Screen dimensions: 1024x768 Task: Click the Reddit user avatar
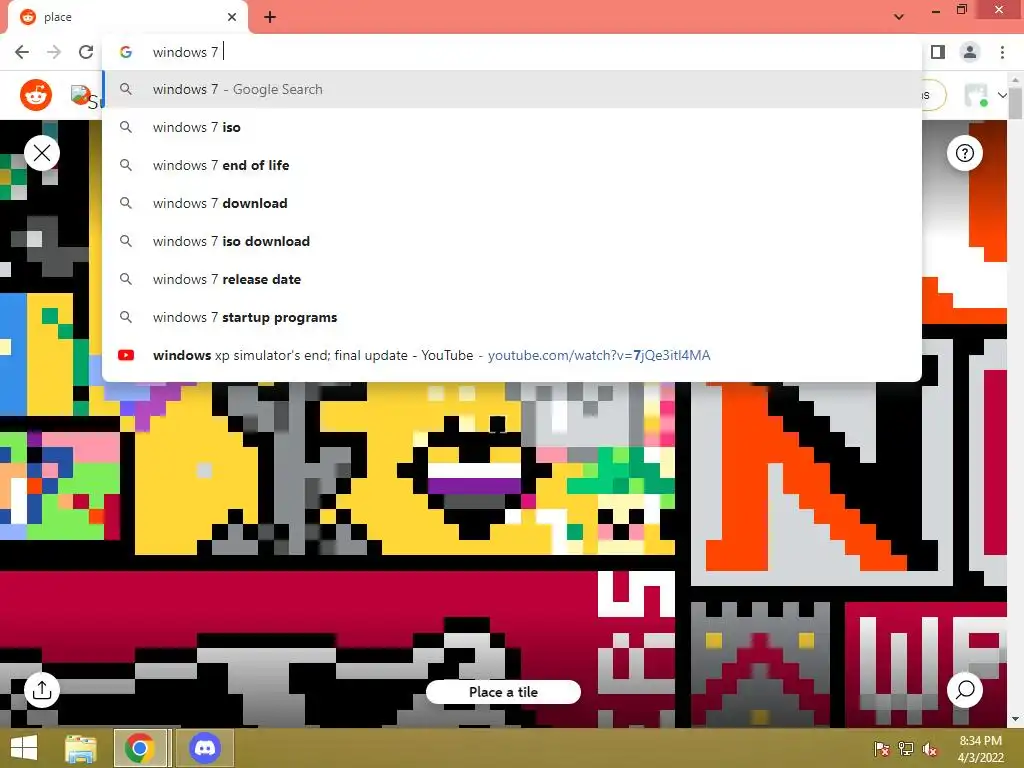point(976,95)
